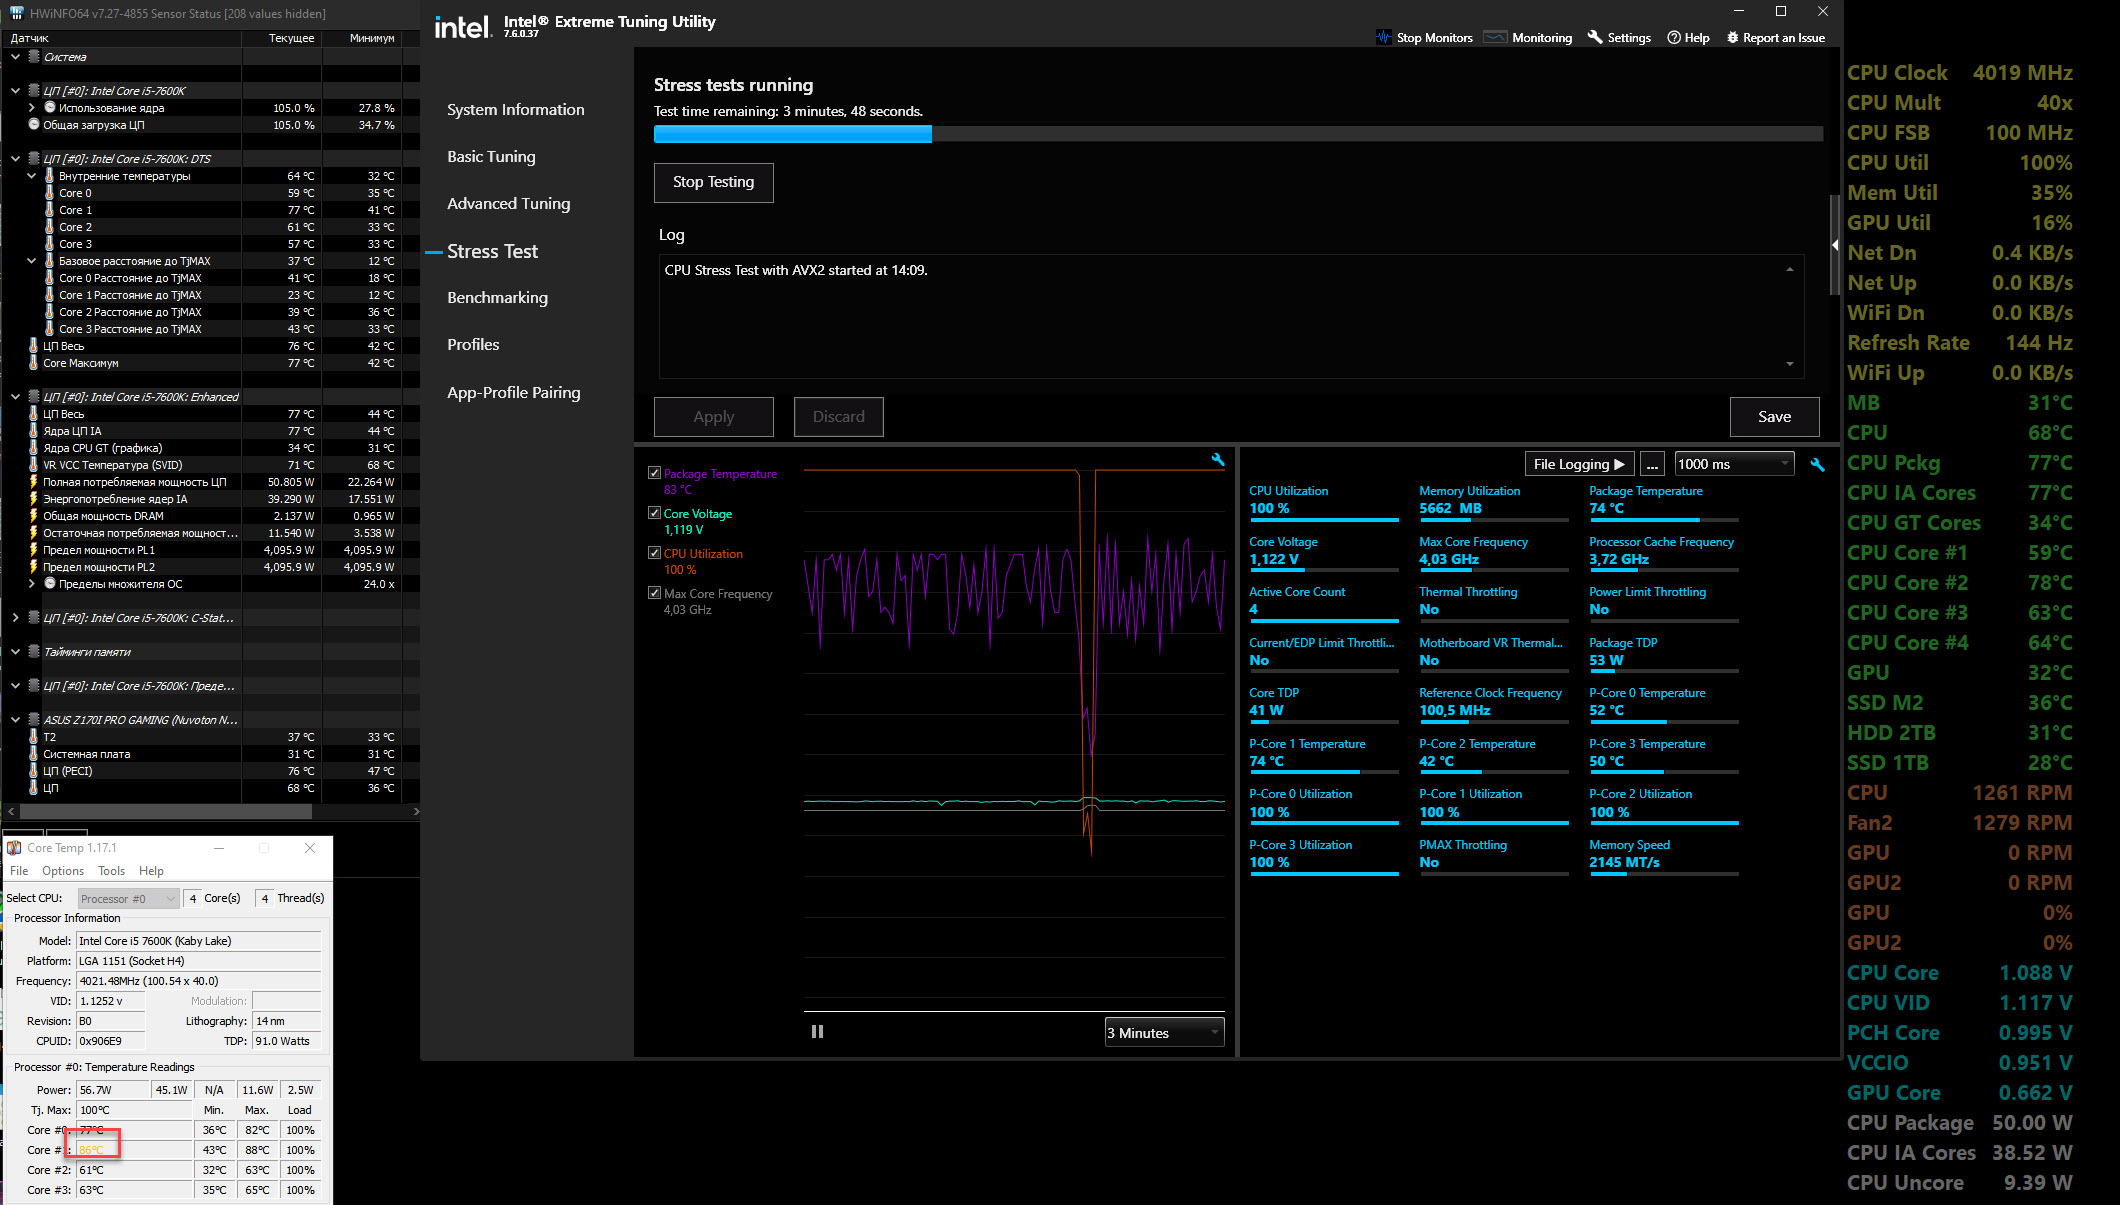Disable the CPU Utilization graph checkbox

[654, 553]
